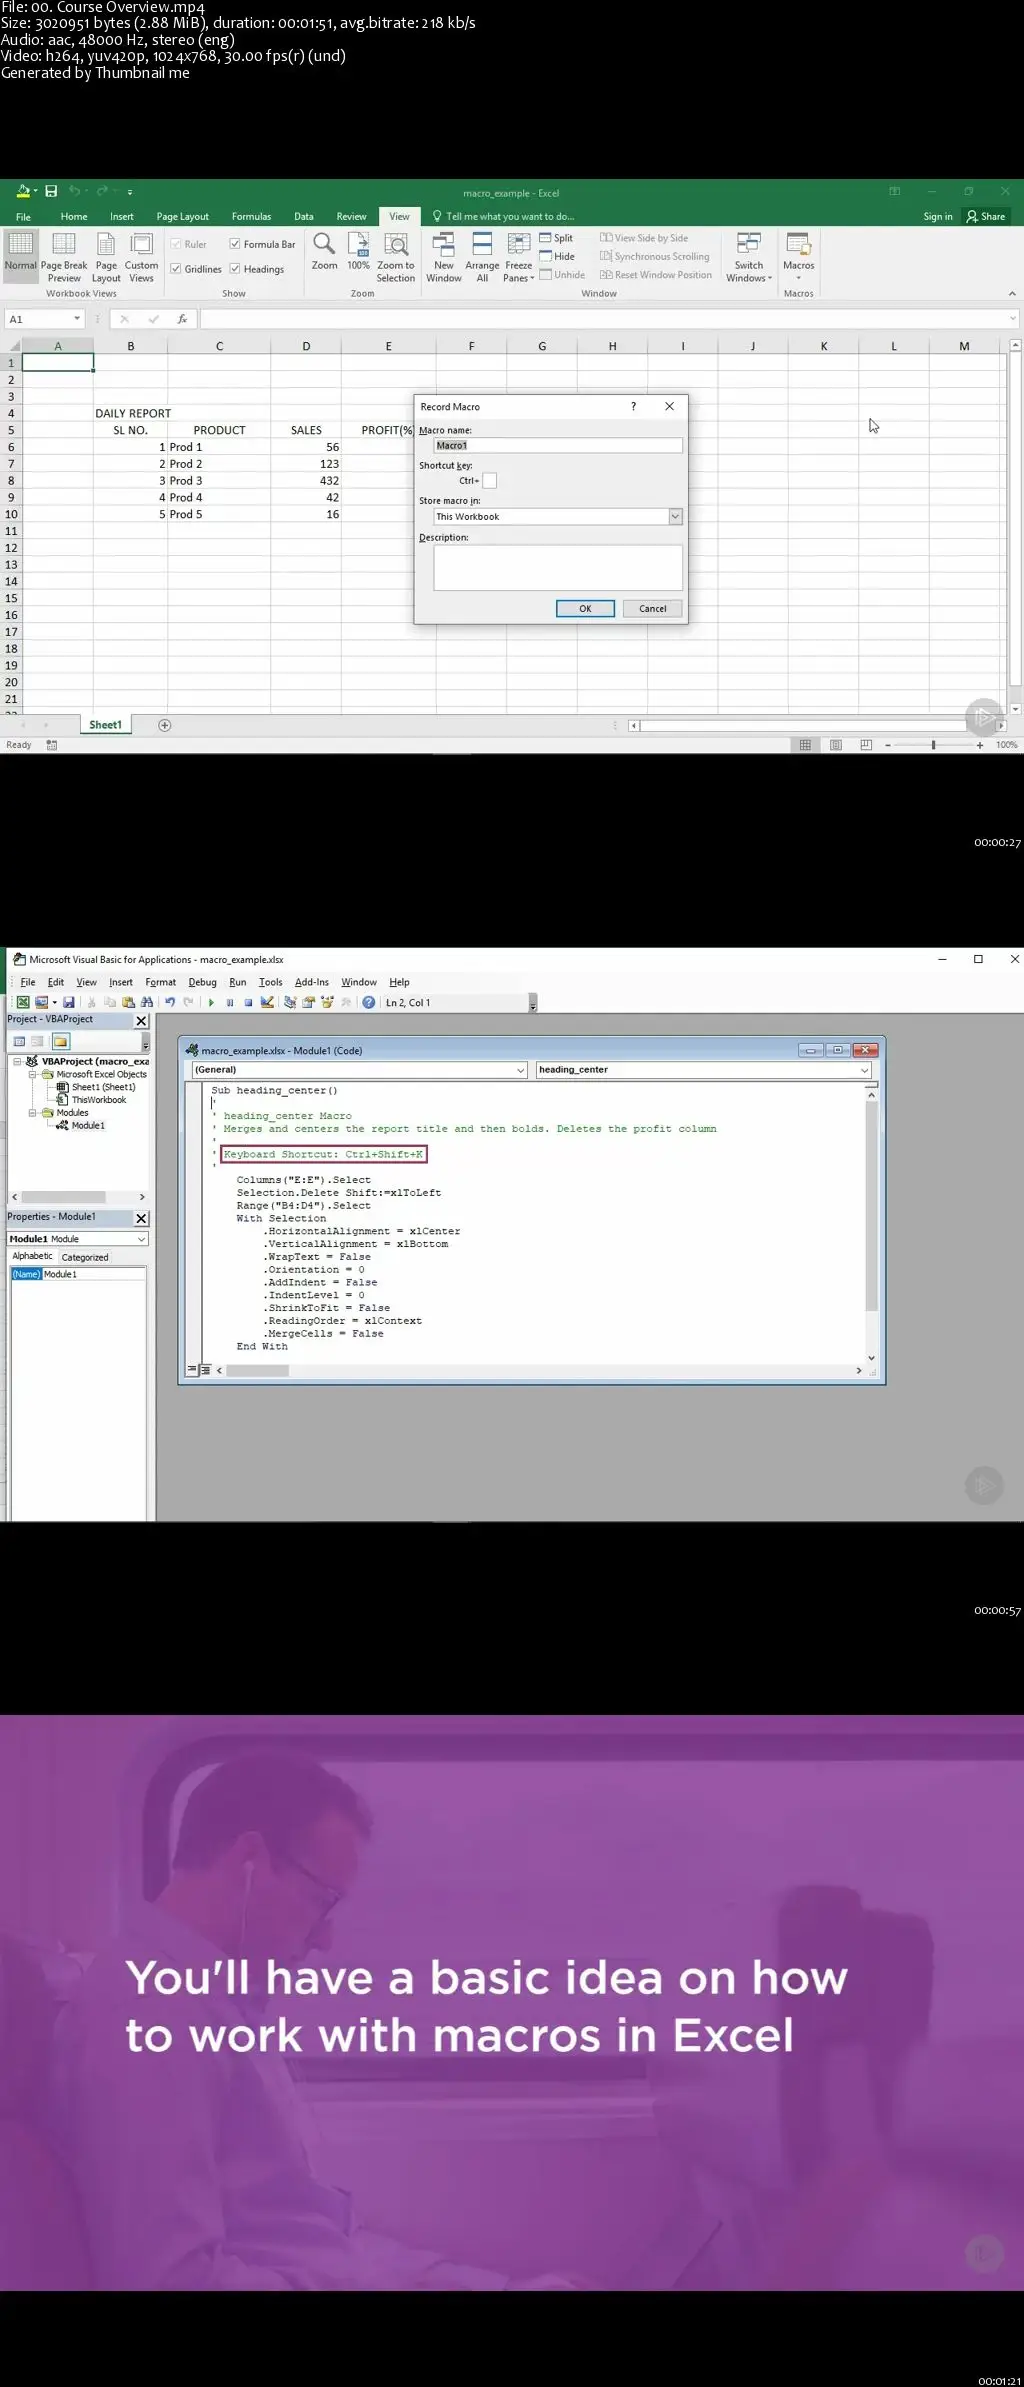Click Undo icon in VBA toolbar

tap(170, 1002)
